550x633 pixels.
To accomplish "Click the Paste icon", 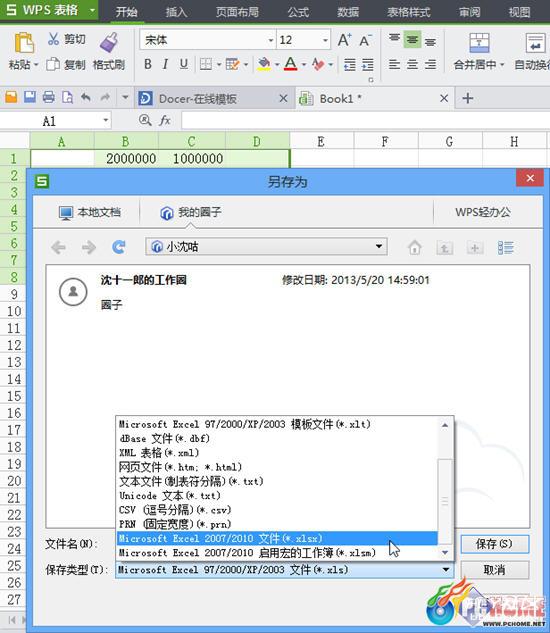I will [x=24, y=43].
